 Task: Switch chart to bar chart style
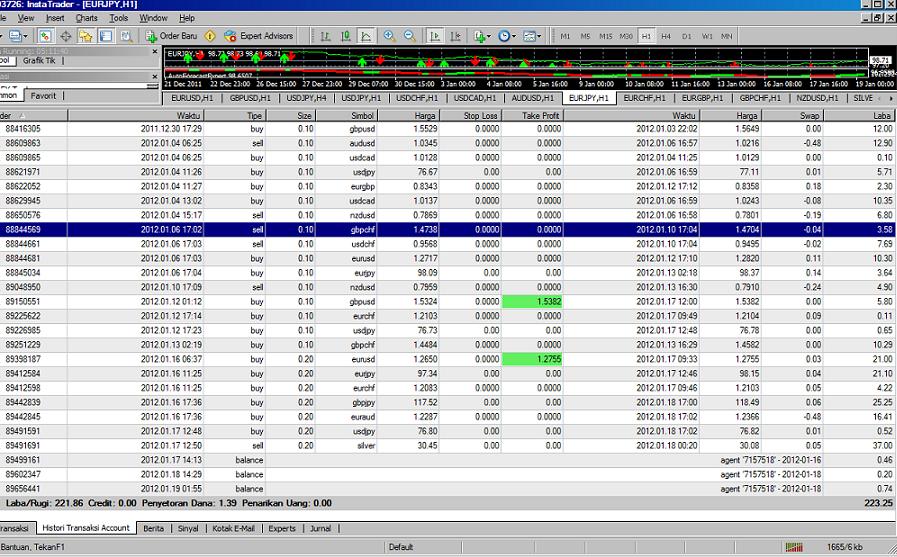(324, 36)
